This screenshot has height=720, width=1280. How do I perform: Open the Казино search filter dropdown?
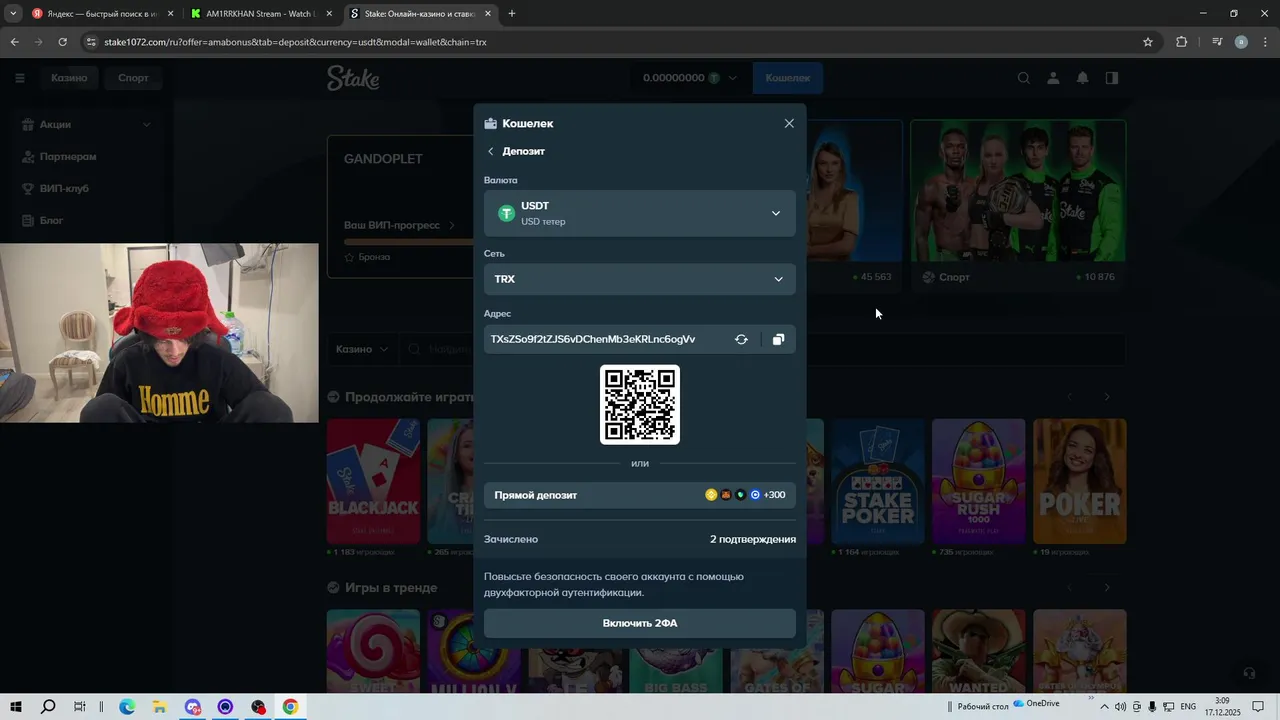[362, 349]
